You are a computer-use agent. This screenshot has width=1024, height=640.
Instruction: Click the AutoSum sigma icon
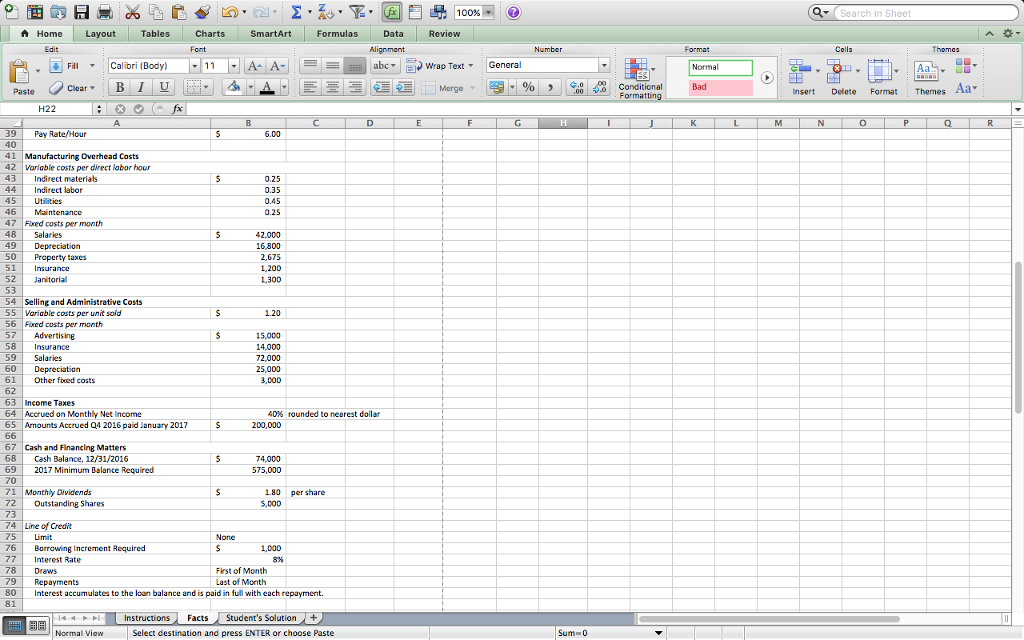[296, 12]
